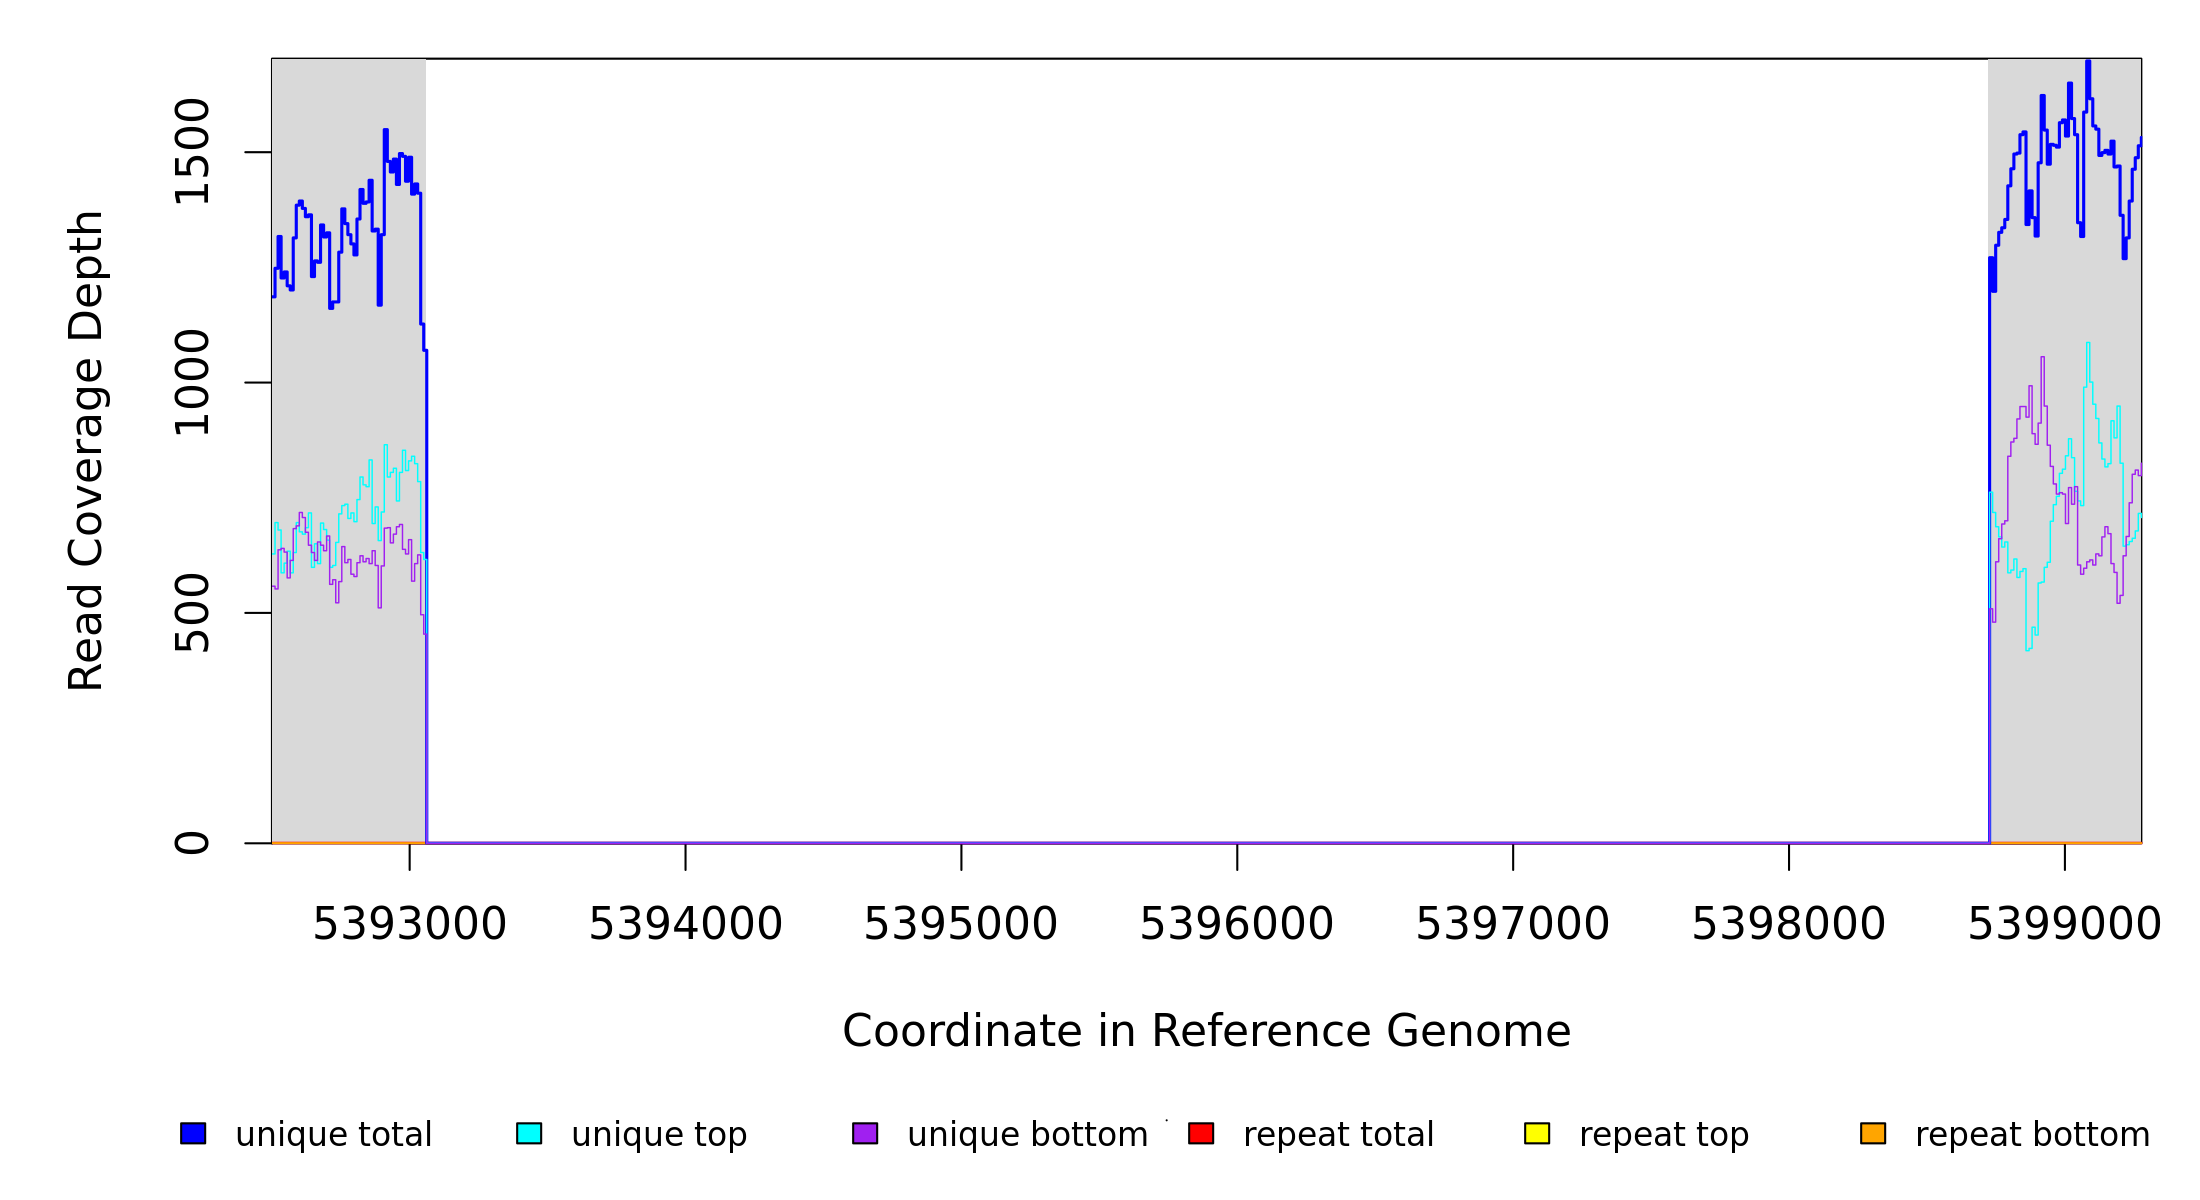Click the x-axis tick label 5394000
2200x1200 pixels.
point(685,925)
